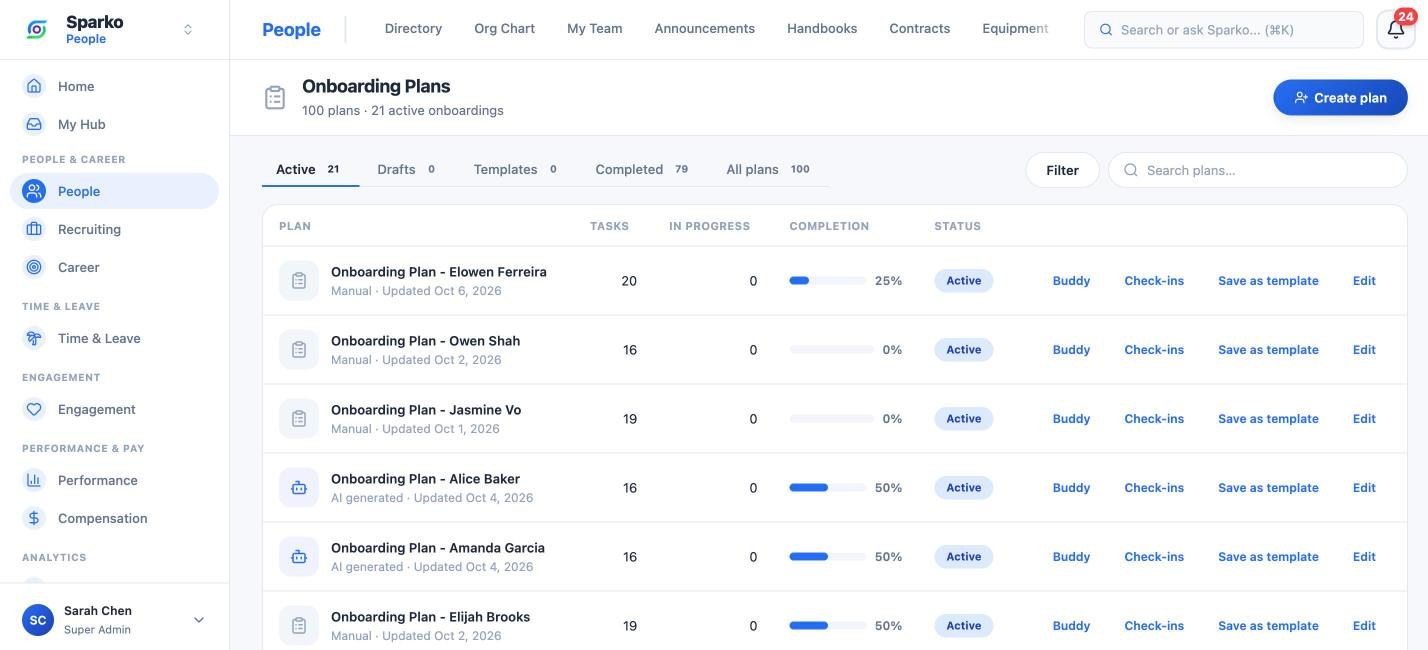Open the My Team tab
This screenshot has width=1428, height=650.
tap(595, 28)
